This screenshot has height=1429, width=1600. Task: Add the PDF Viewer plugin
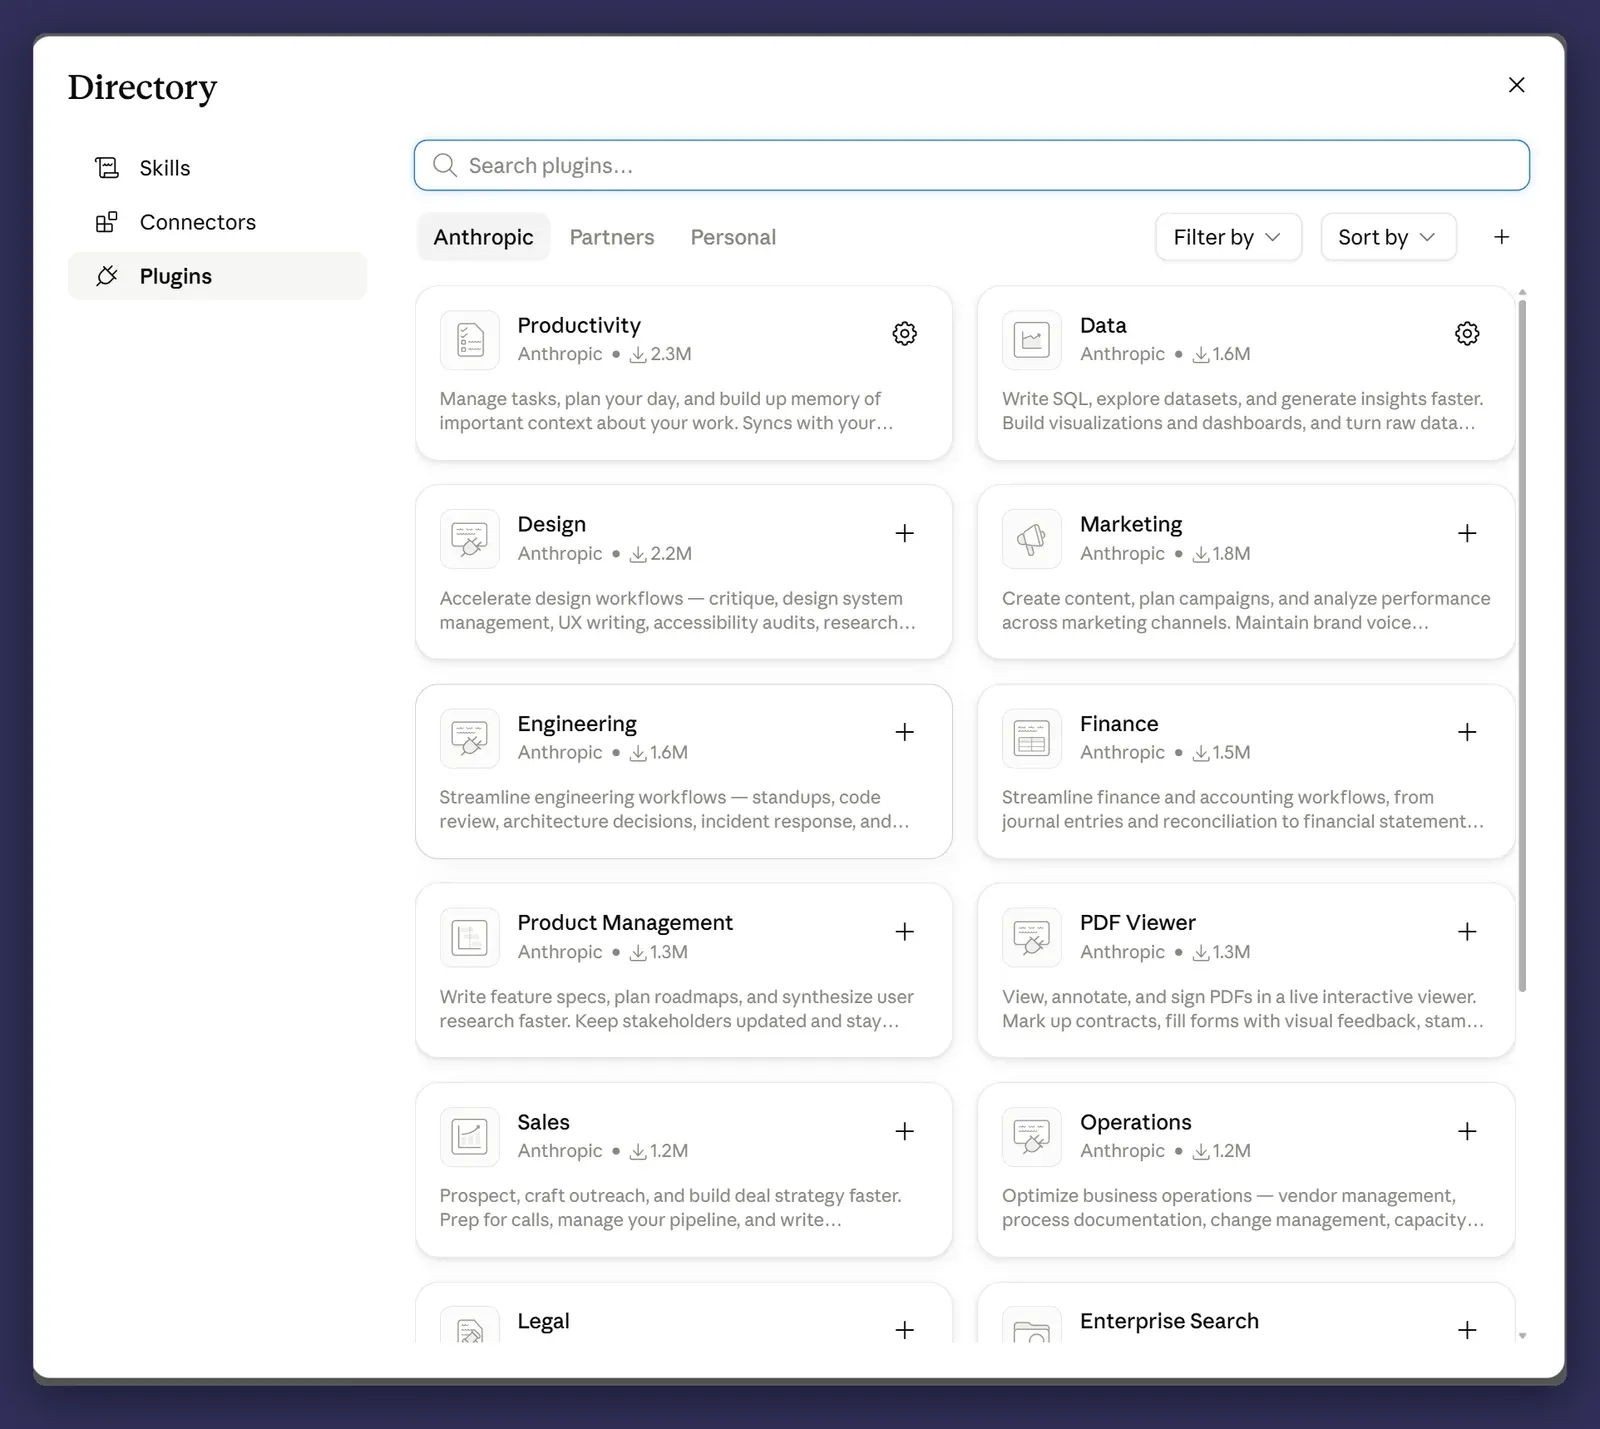pos(1467,932)
